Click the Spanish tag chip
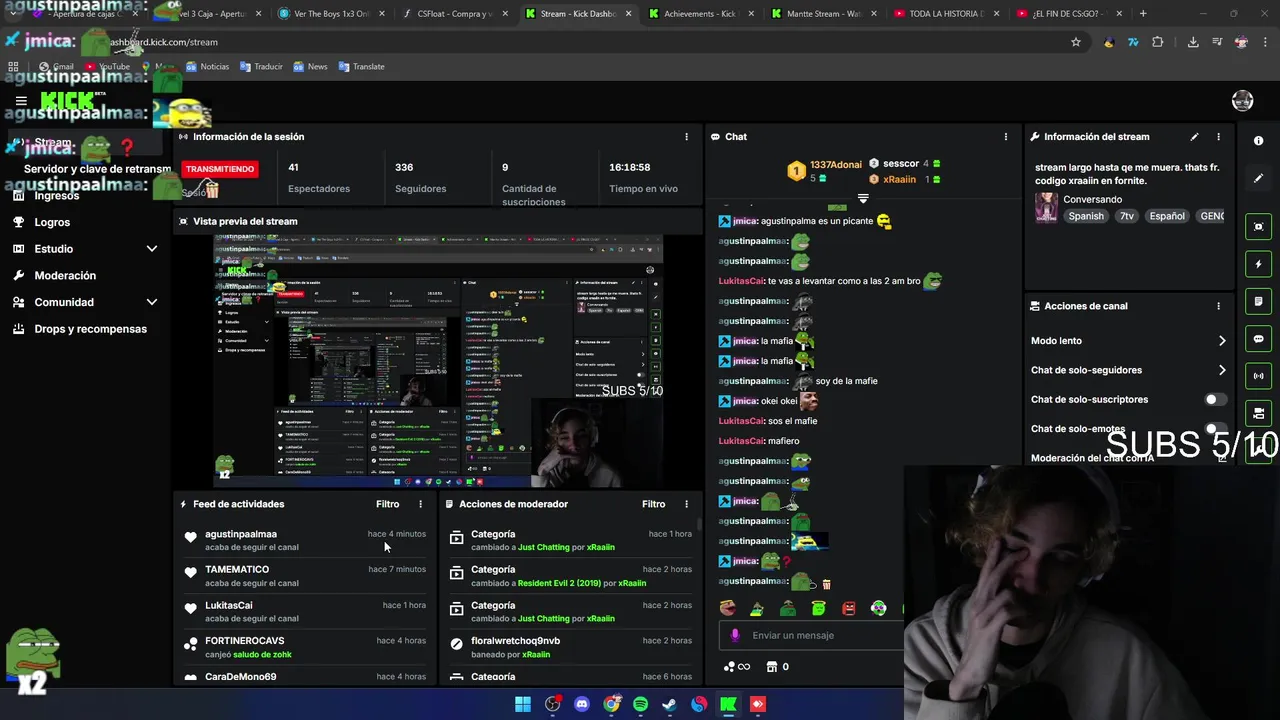The height and width of the screenshot is (720, 1280). (x=1086, y=216)
